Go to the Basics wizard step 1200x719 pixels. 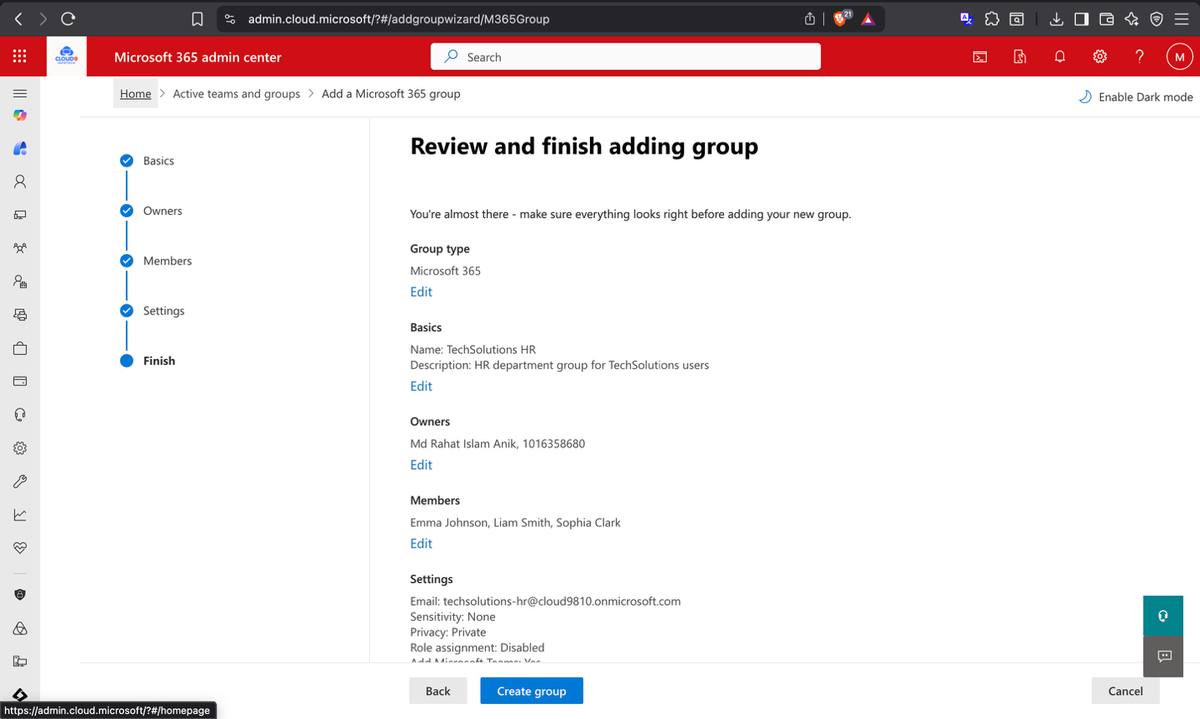[158, 160]
